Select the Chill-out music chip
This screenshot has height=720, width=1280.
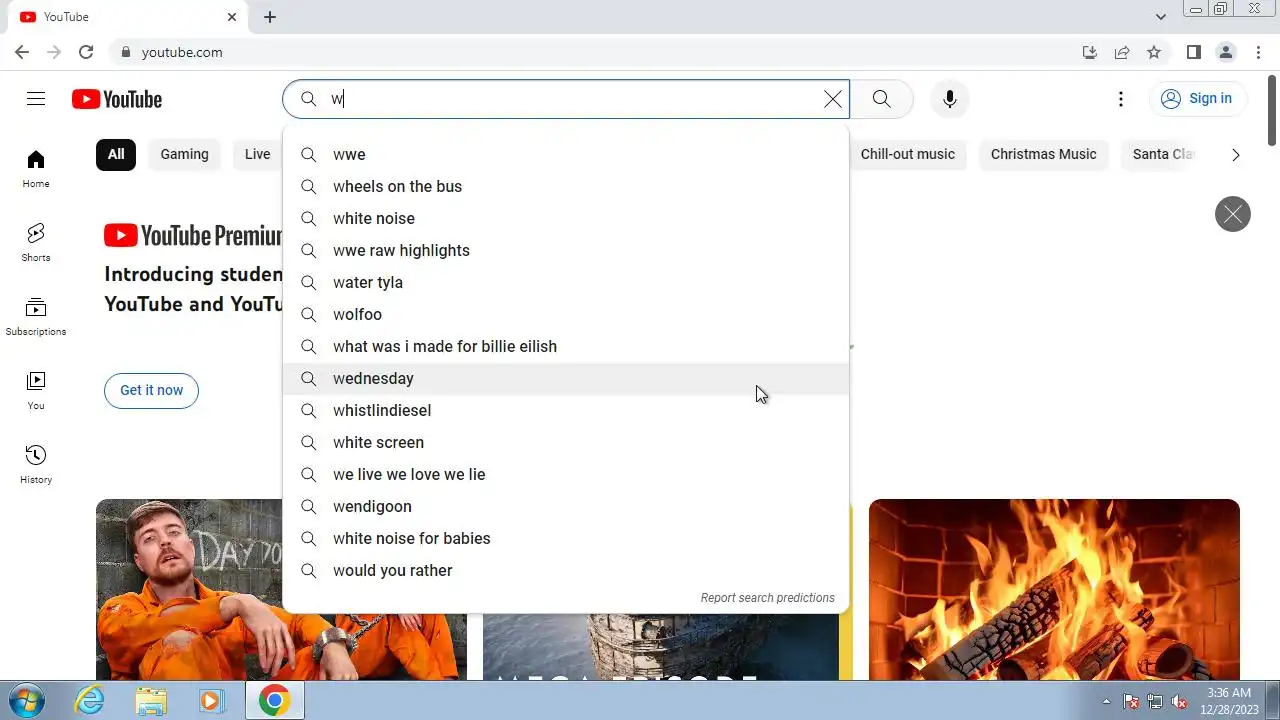click(x=908, y=154)
